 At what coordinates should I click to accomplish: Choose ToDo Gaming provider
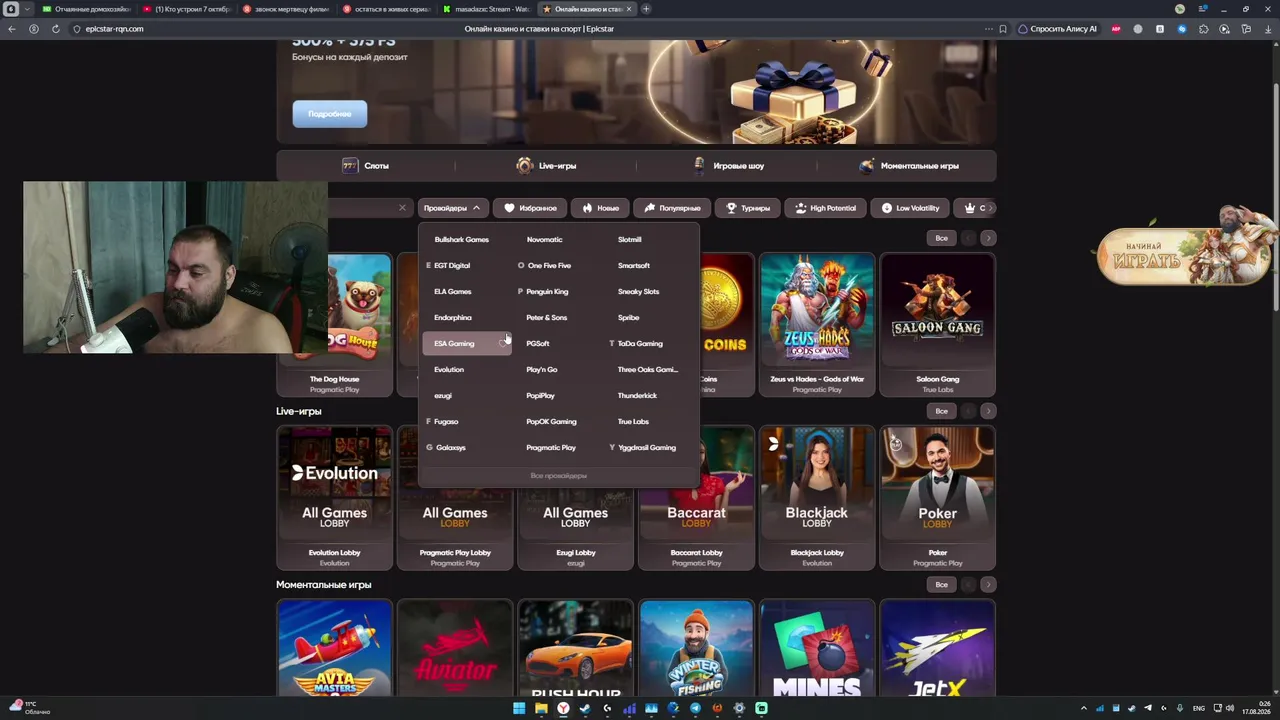click(640, 344)
